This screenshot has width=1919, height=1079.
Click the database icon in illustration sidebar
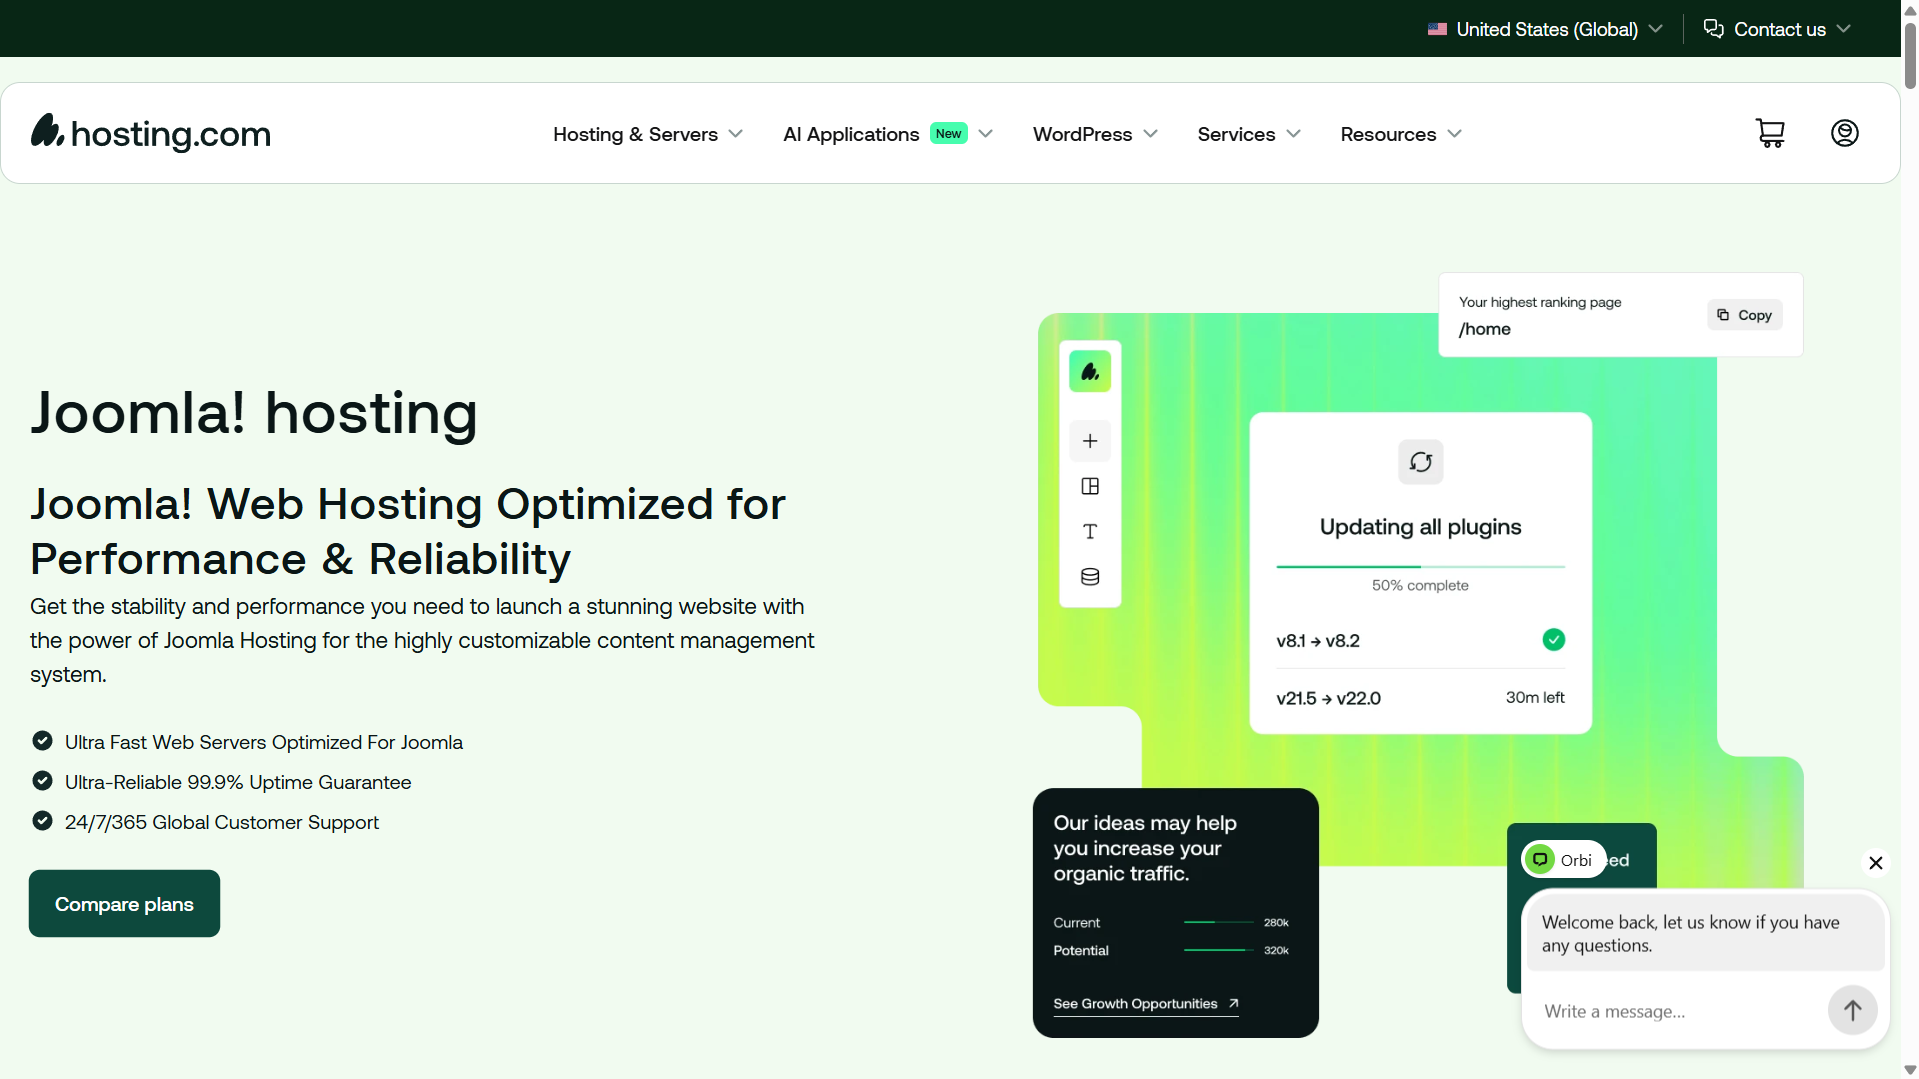tap(1090, 577)
